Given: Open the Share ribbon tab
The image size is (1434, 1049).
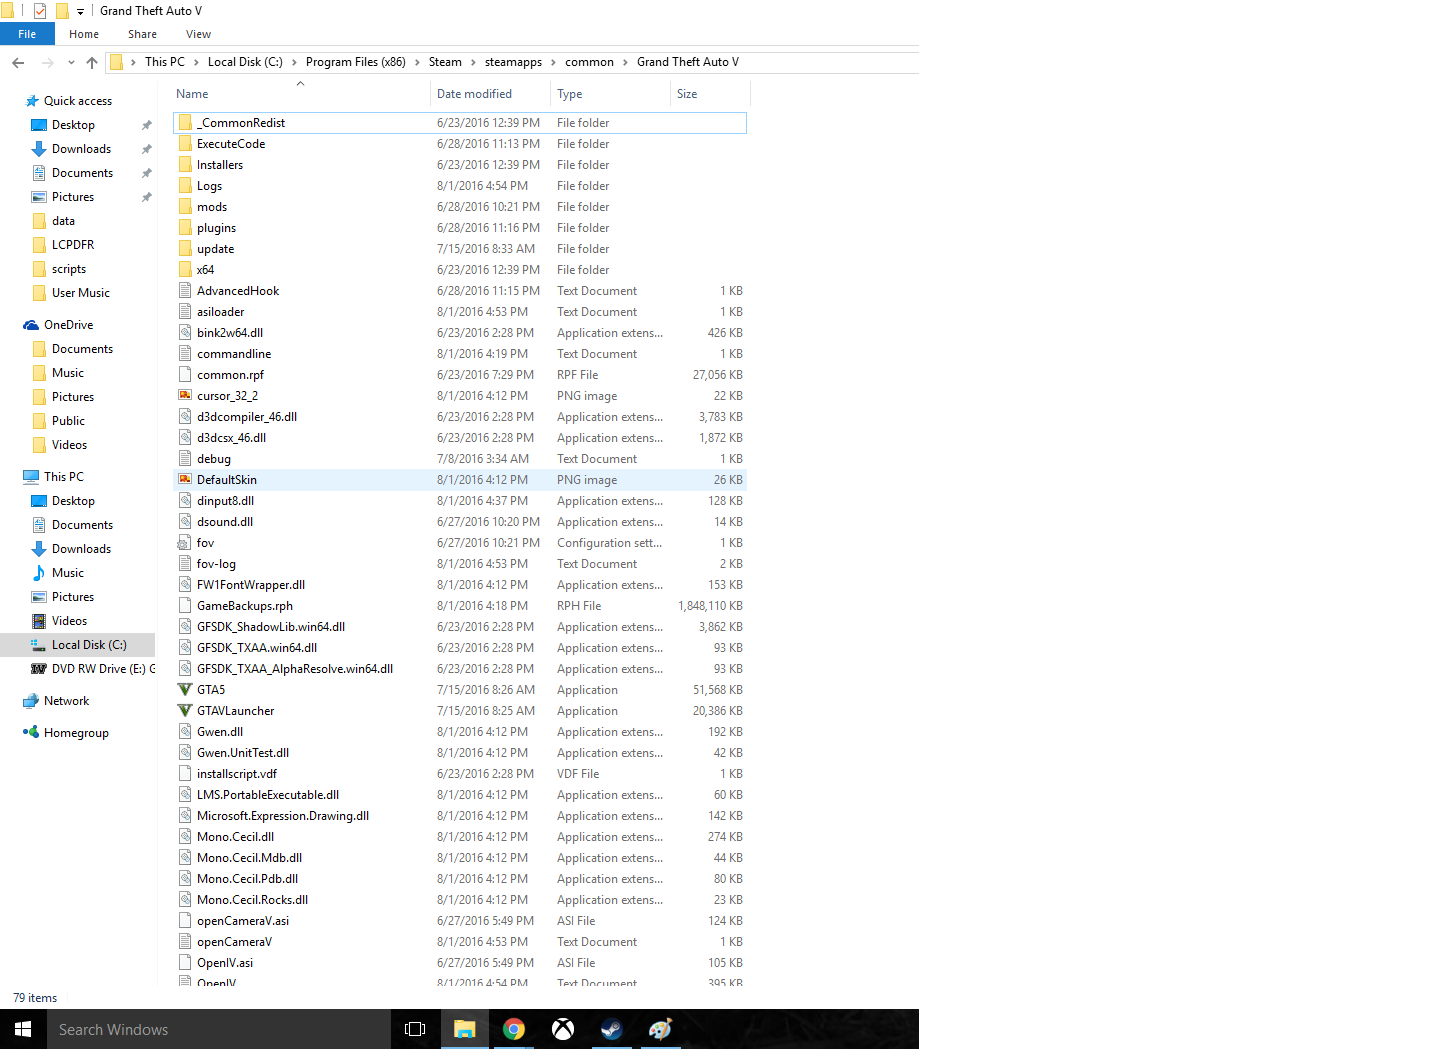Looking at the screenshot, I should (142, 34).
